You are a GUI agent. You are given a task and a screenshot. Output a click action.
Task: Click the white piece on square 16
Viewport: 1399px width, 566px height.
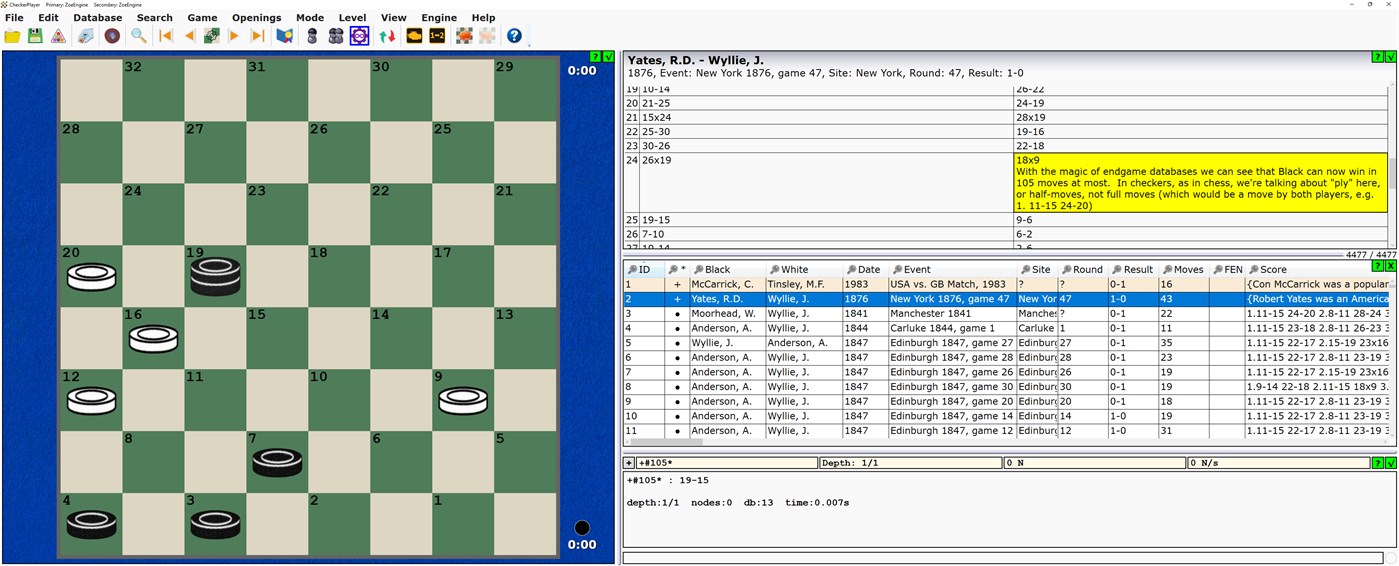coord(154,339)
